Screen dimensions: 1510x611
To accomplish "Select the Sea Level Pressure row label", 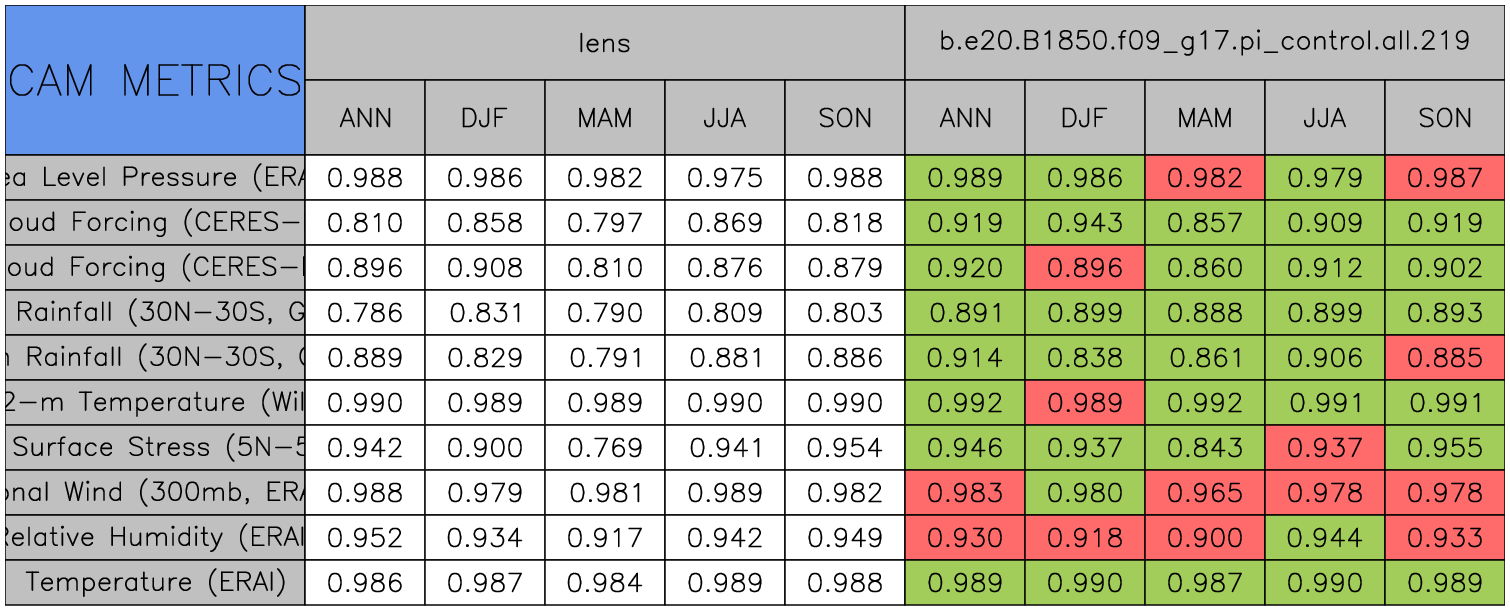I will tap(155, 178).
